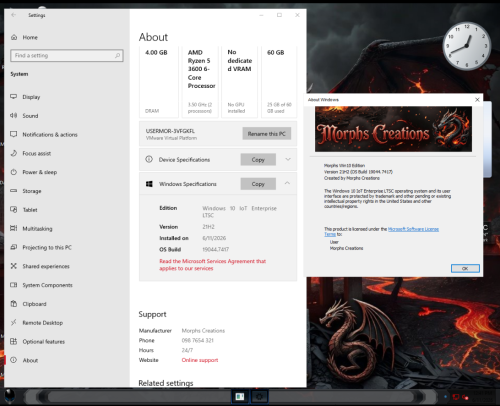Screen dimensions: 500x406
Task: Open Projecting to this PC
Action: (47, 247)
